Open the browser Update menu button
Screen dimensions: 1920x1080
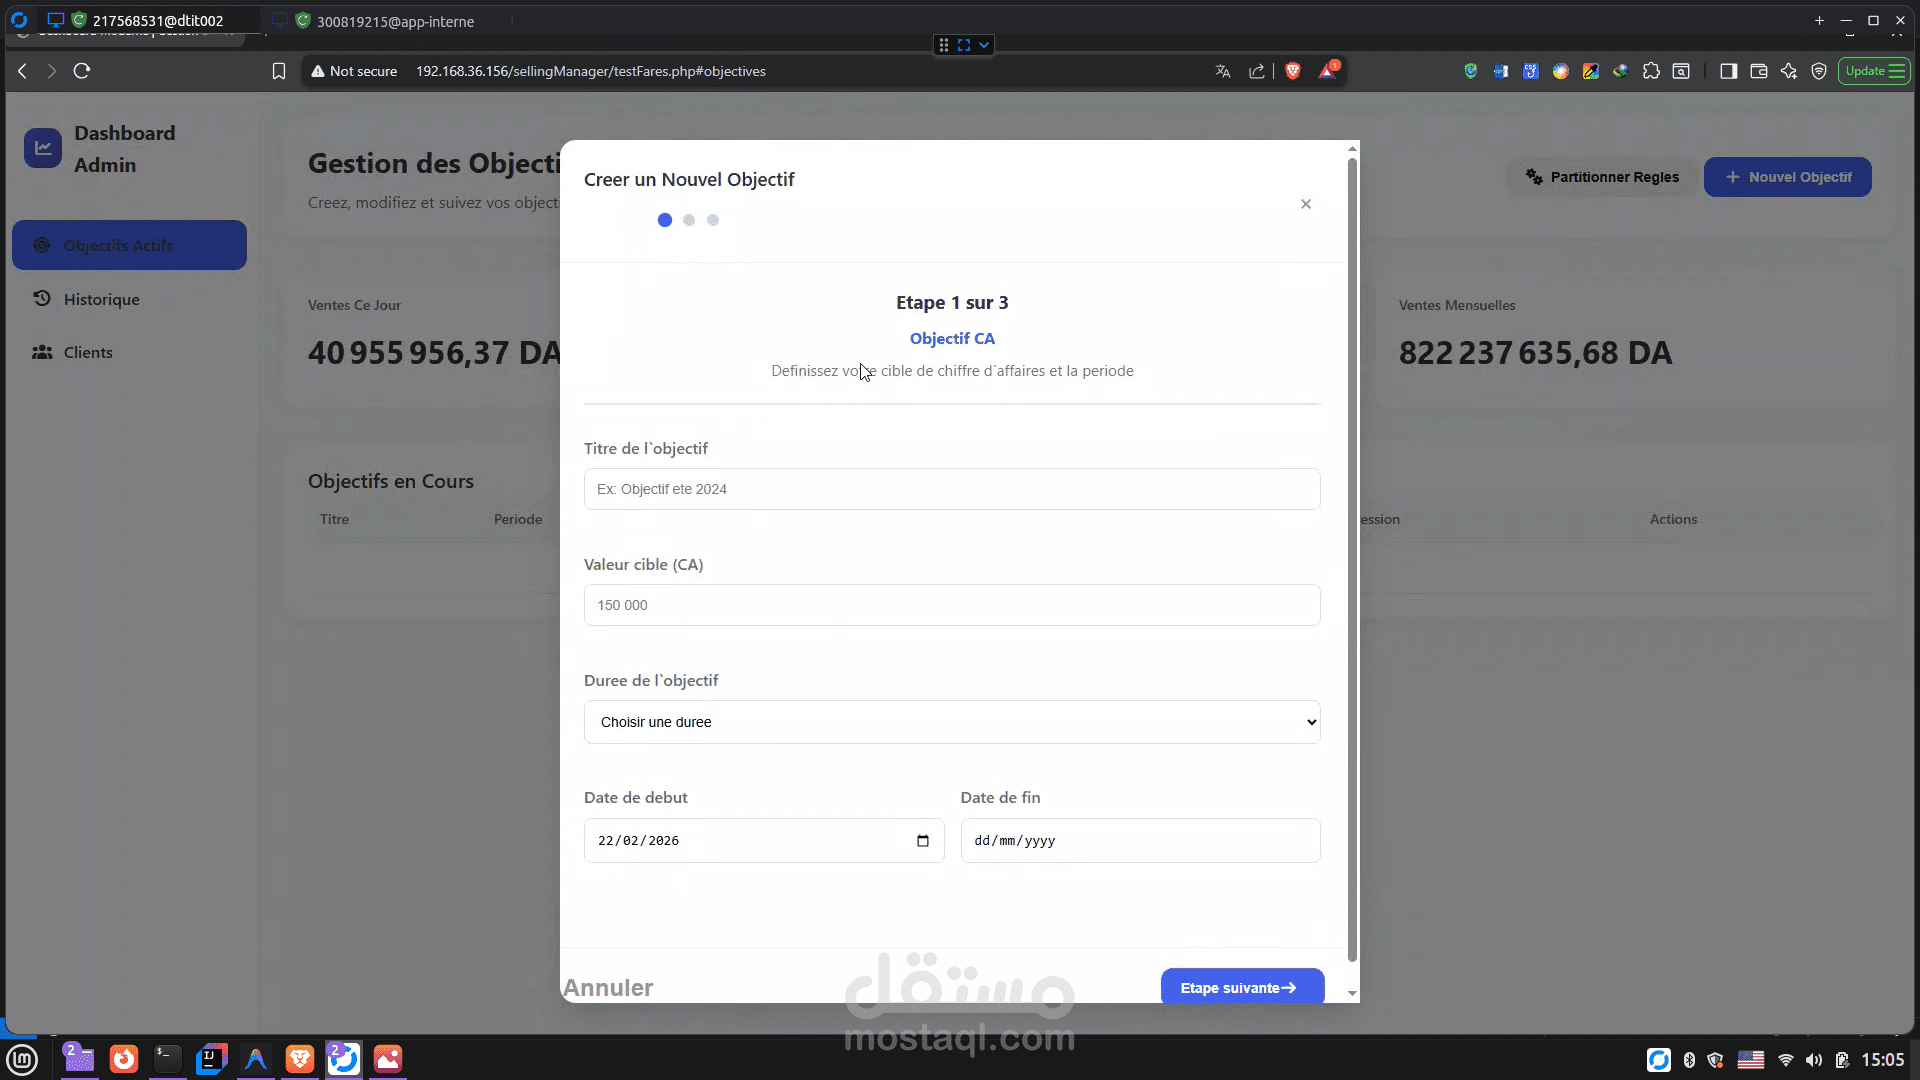(x=1874, y=71)
